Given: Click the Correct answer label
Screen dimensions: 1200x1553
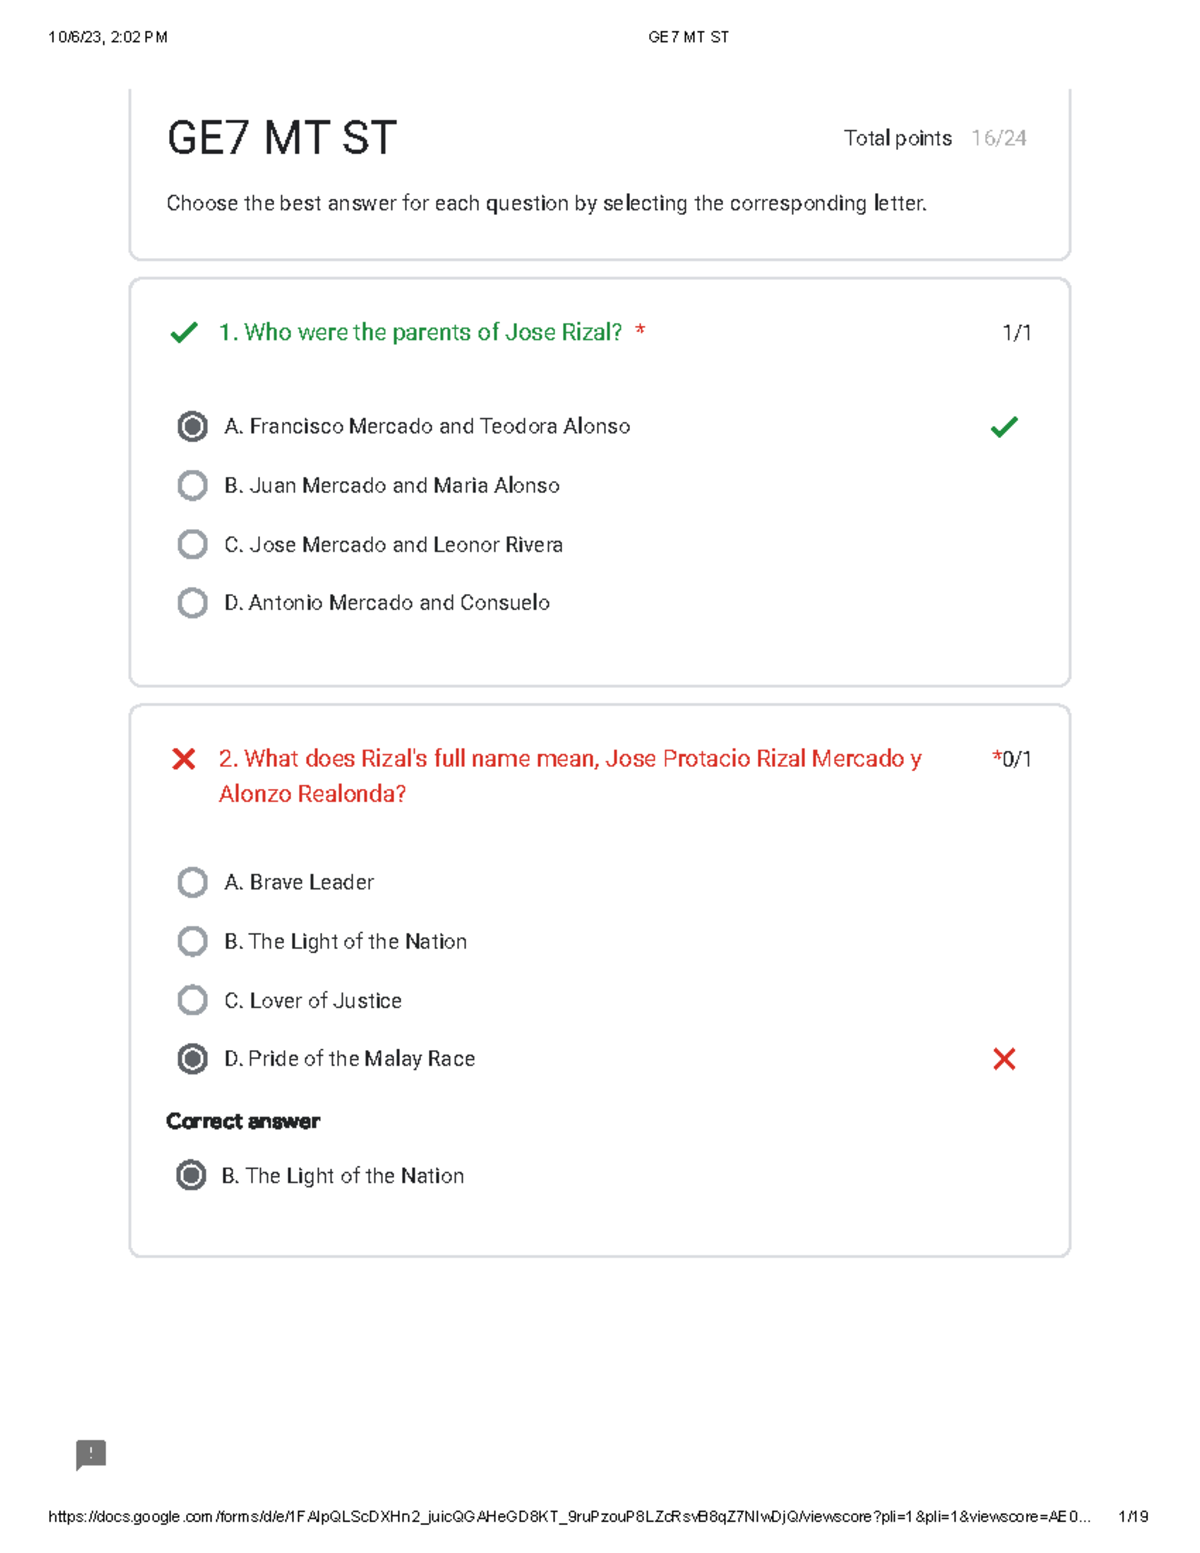Looking at the screenshot, I should coord(243,1121).
